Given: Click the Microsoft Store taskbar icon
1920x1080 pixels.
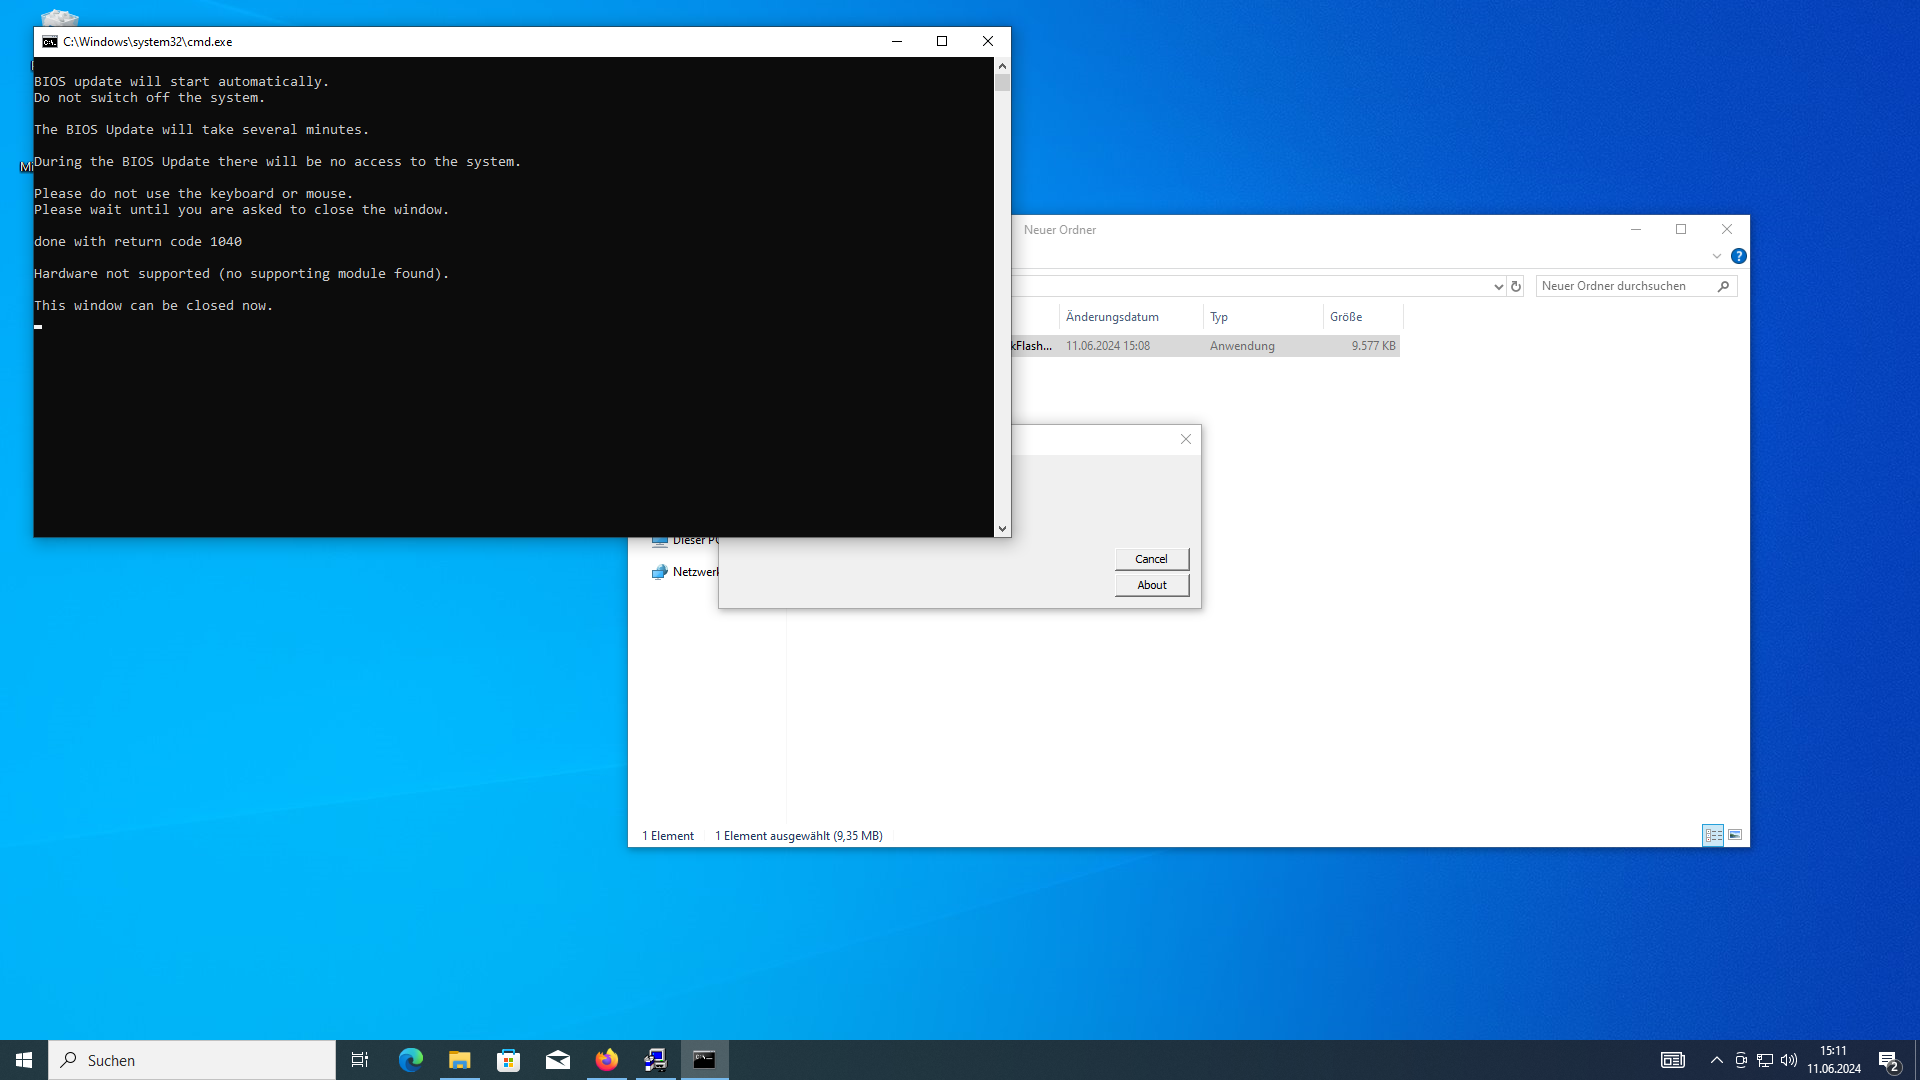Looking at the screenshot, I should [x=509, y=1060].
